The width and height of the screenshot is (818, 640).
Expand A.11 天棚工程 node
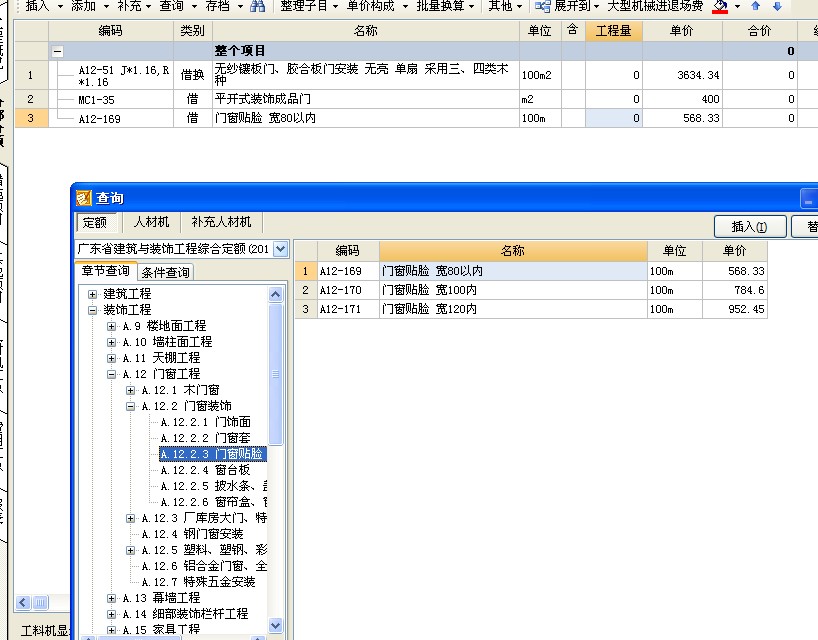point(111,358)
